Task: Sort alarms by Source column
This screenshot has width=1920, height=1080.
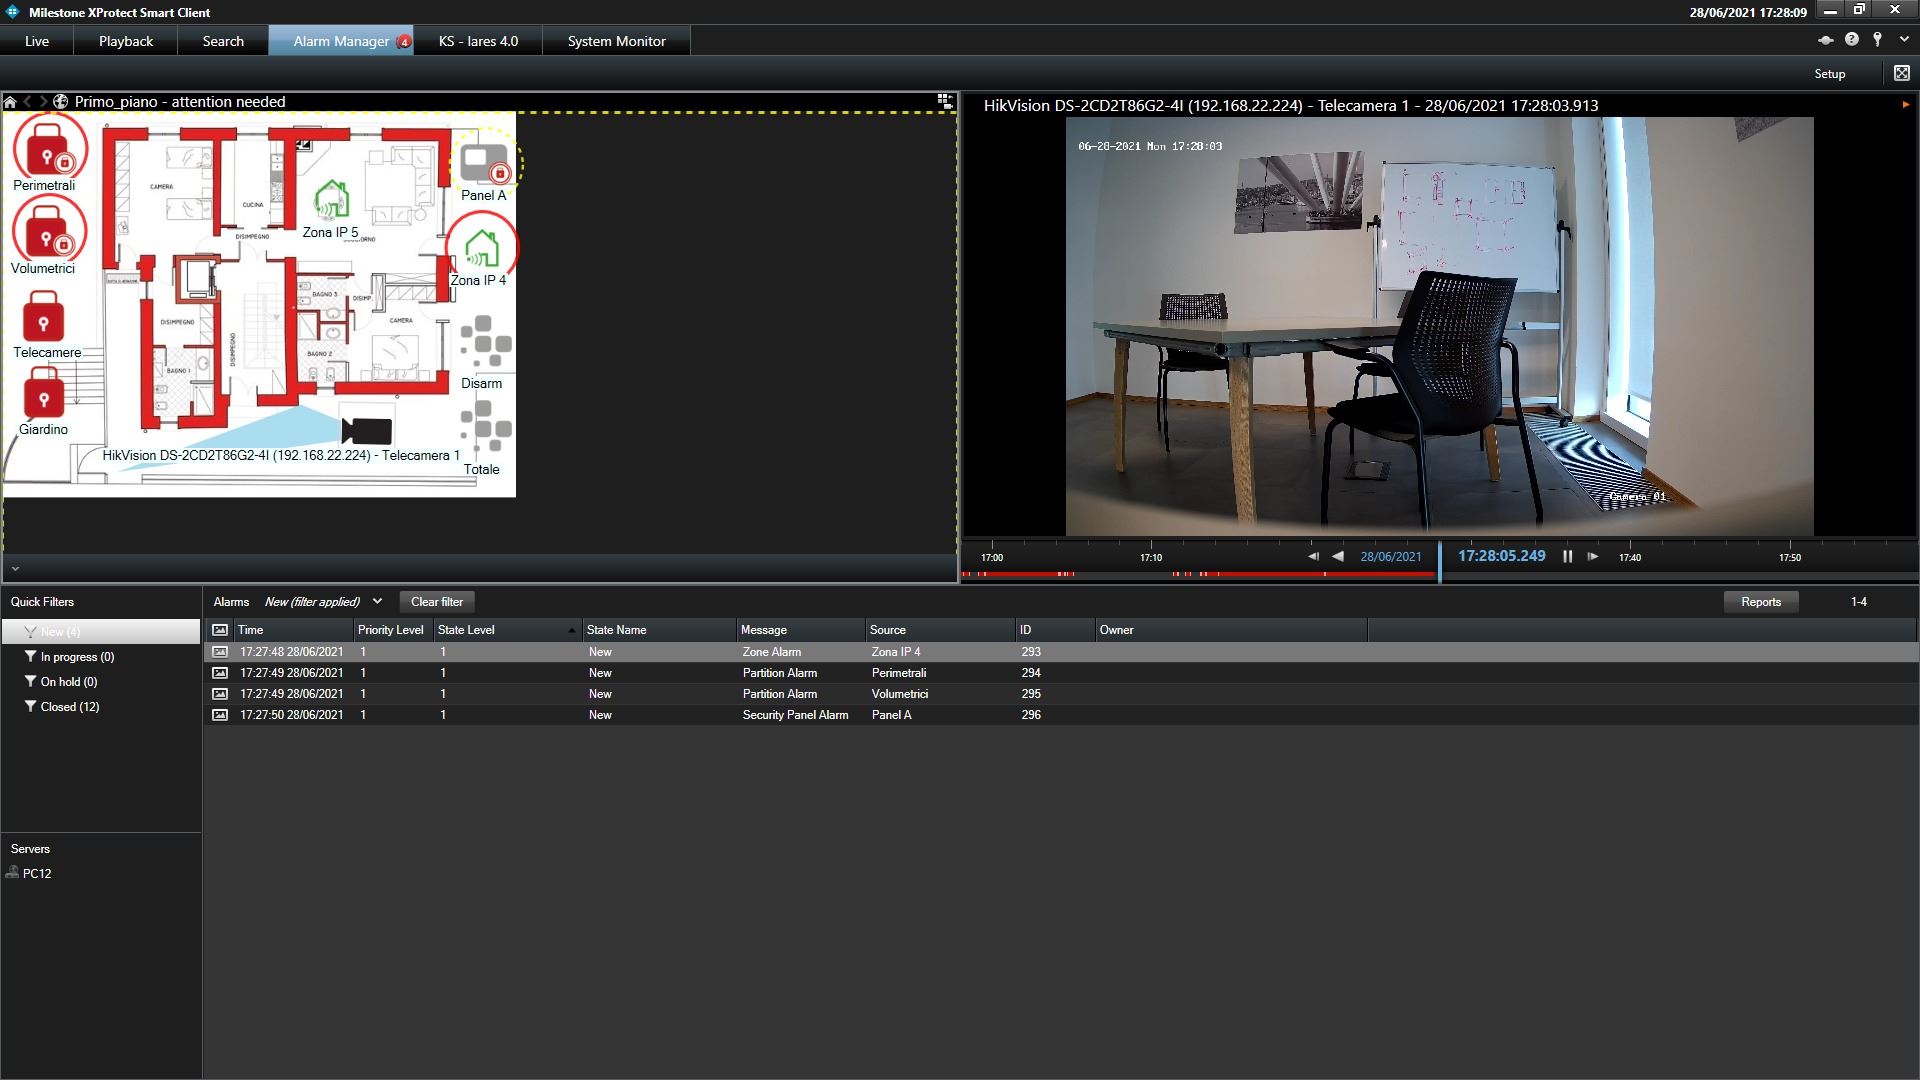Action: pyautogui.click(x=940, y=630)
